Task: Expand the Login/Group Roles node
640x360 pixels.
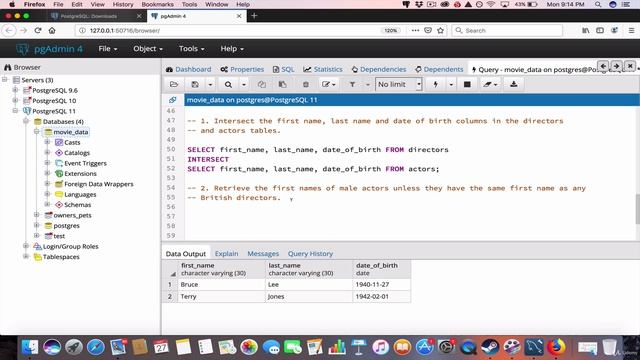Action: click(26, 246)
